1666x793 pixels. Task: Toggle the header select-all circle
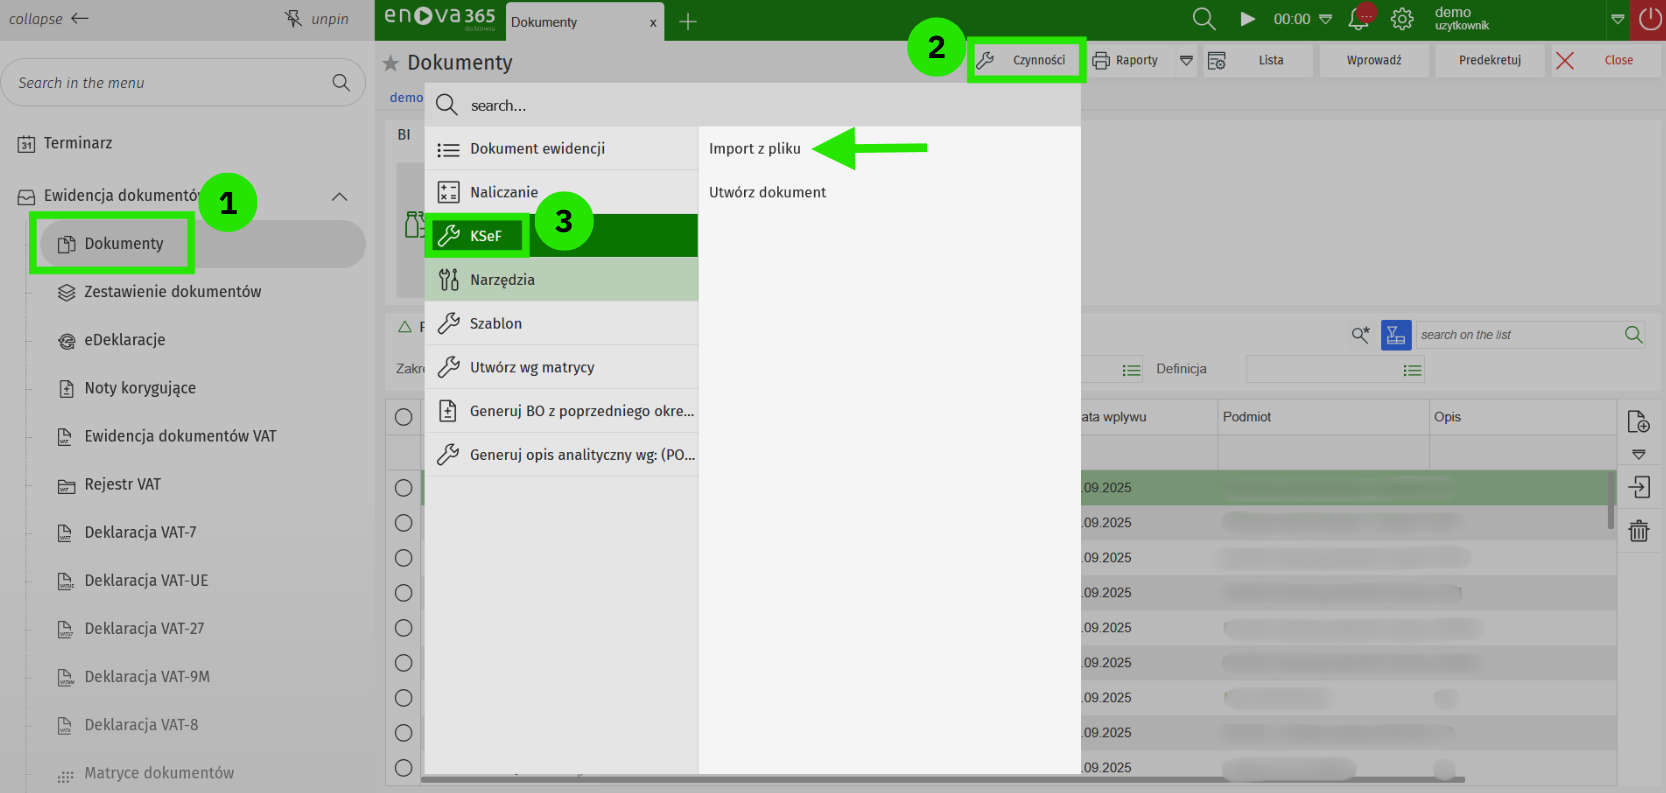tap(403, 417)
